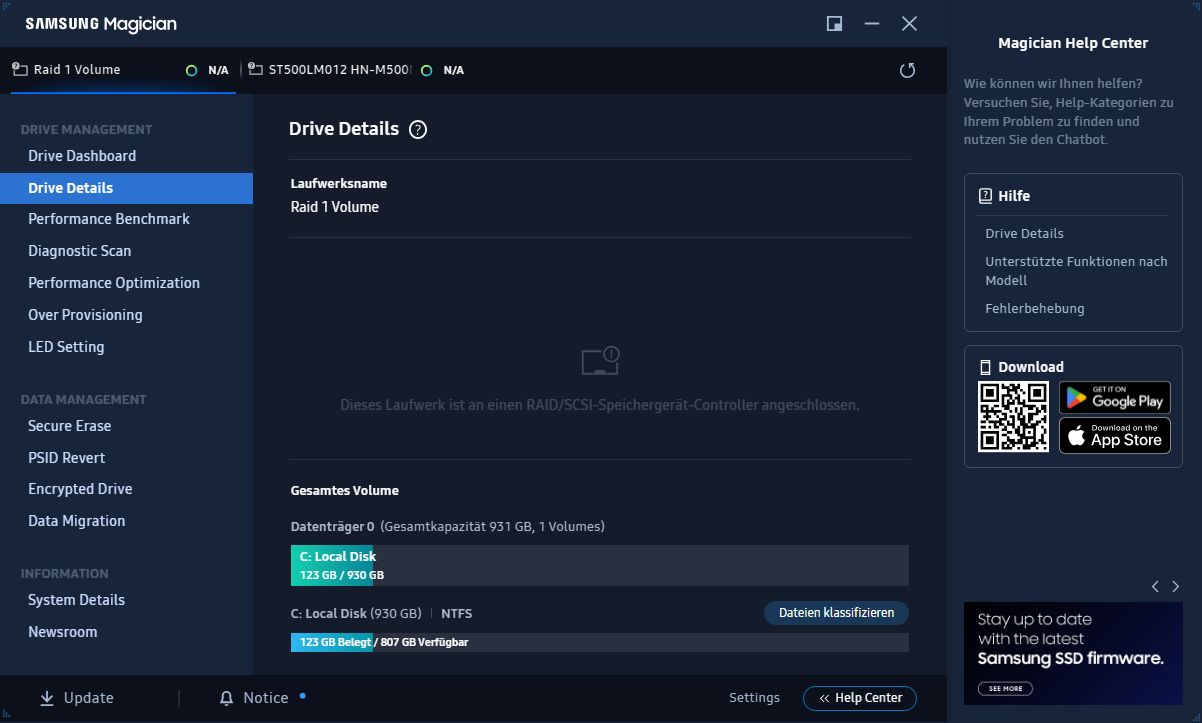Click the Dateien klassifizieren button
Screen dimensions: 1202x723
[x=836, y=613]
